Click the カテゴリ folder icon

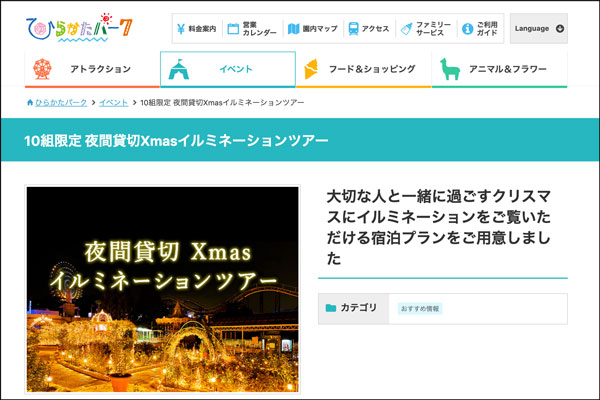click(x=330, y=308)
